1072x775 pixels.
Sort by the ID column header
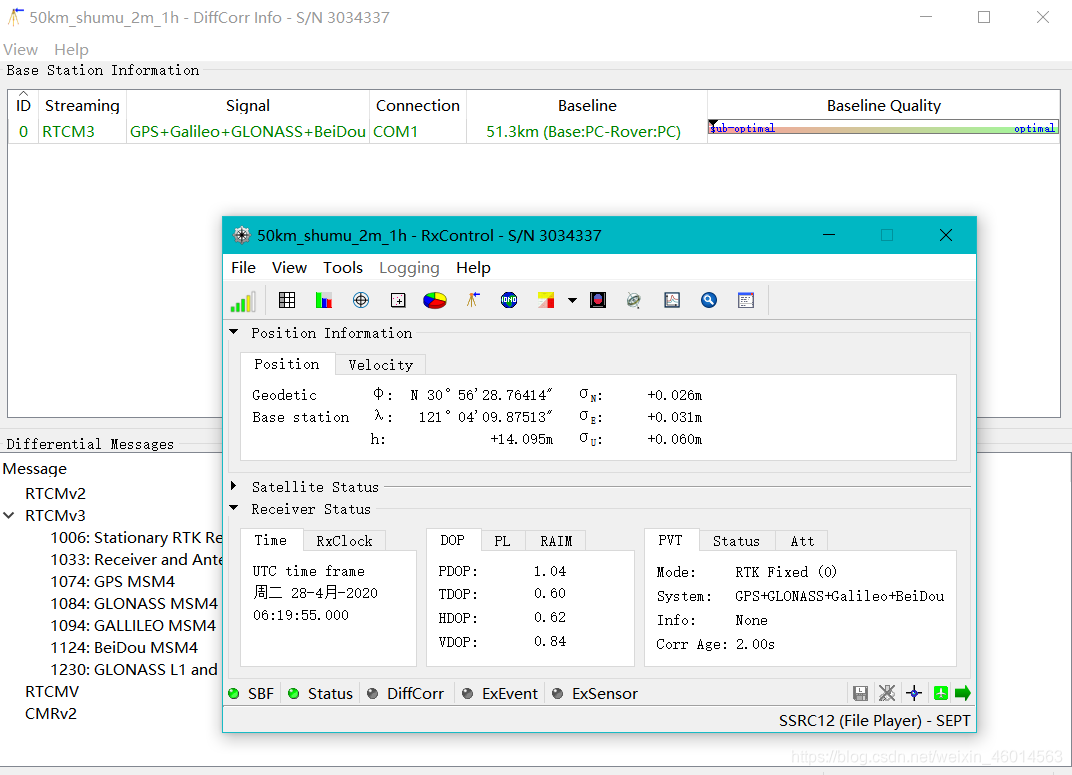pos(23,105)
